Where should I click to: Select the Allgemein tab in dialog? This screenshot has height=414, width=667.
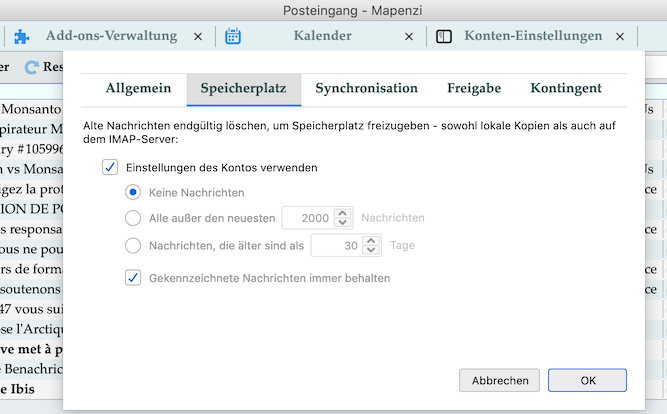click(138, 89)
